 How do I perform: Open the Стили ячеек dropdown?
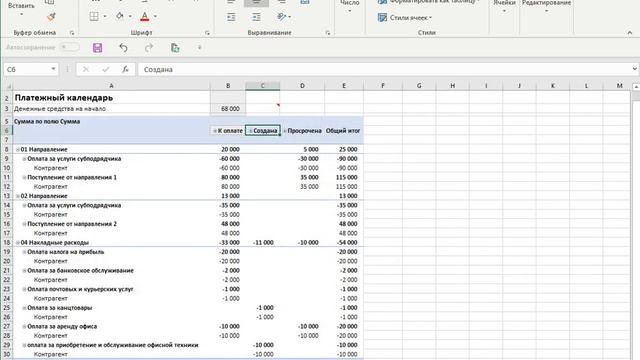click(405, 18)
